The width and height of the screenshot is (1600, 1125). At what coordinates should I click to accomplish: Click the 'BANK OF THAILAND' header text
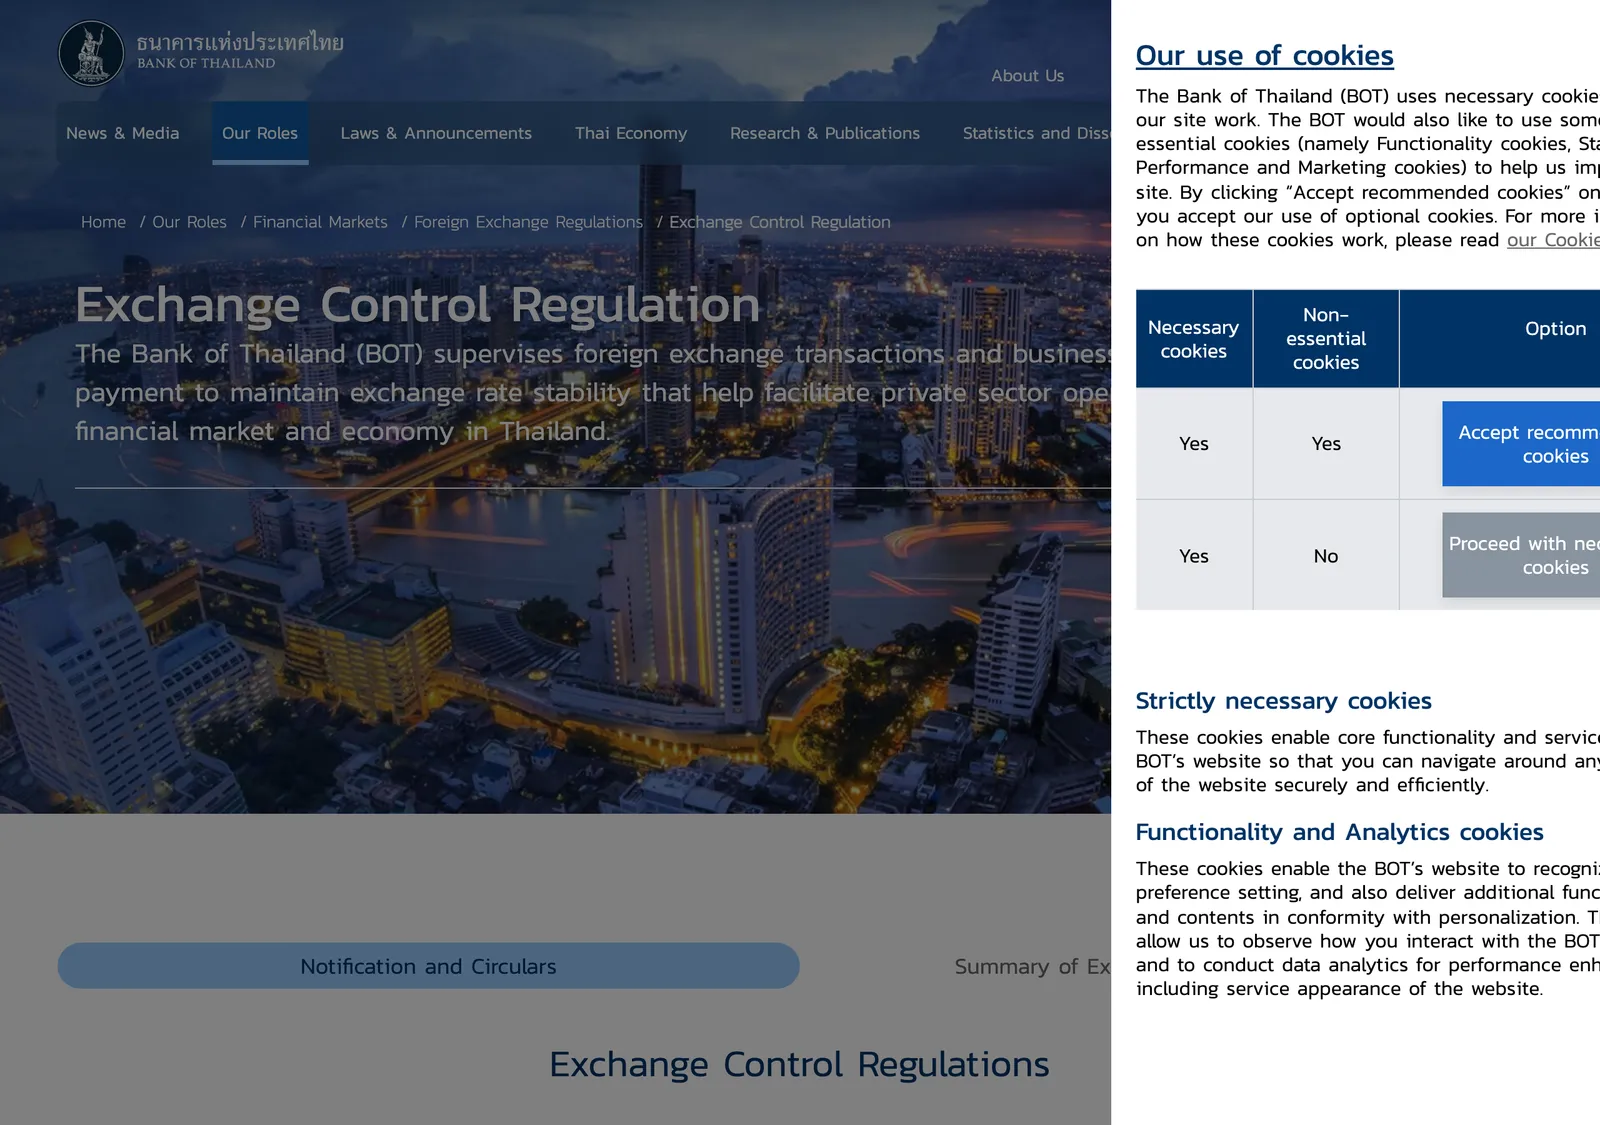point(206,63)
